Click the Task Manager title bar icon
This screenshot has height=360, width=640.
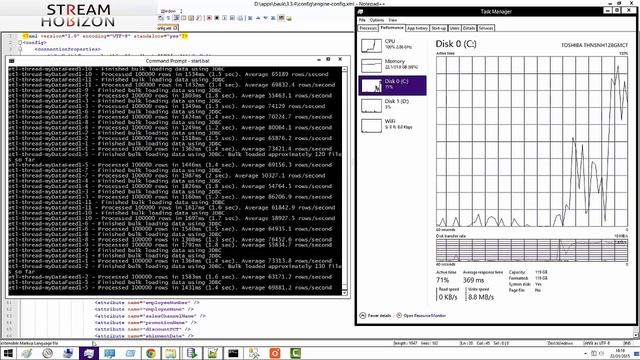[361, 11]
